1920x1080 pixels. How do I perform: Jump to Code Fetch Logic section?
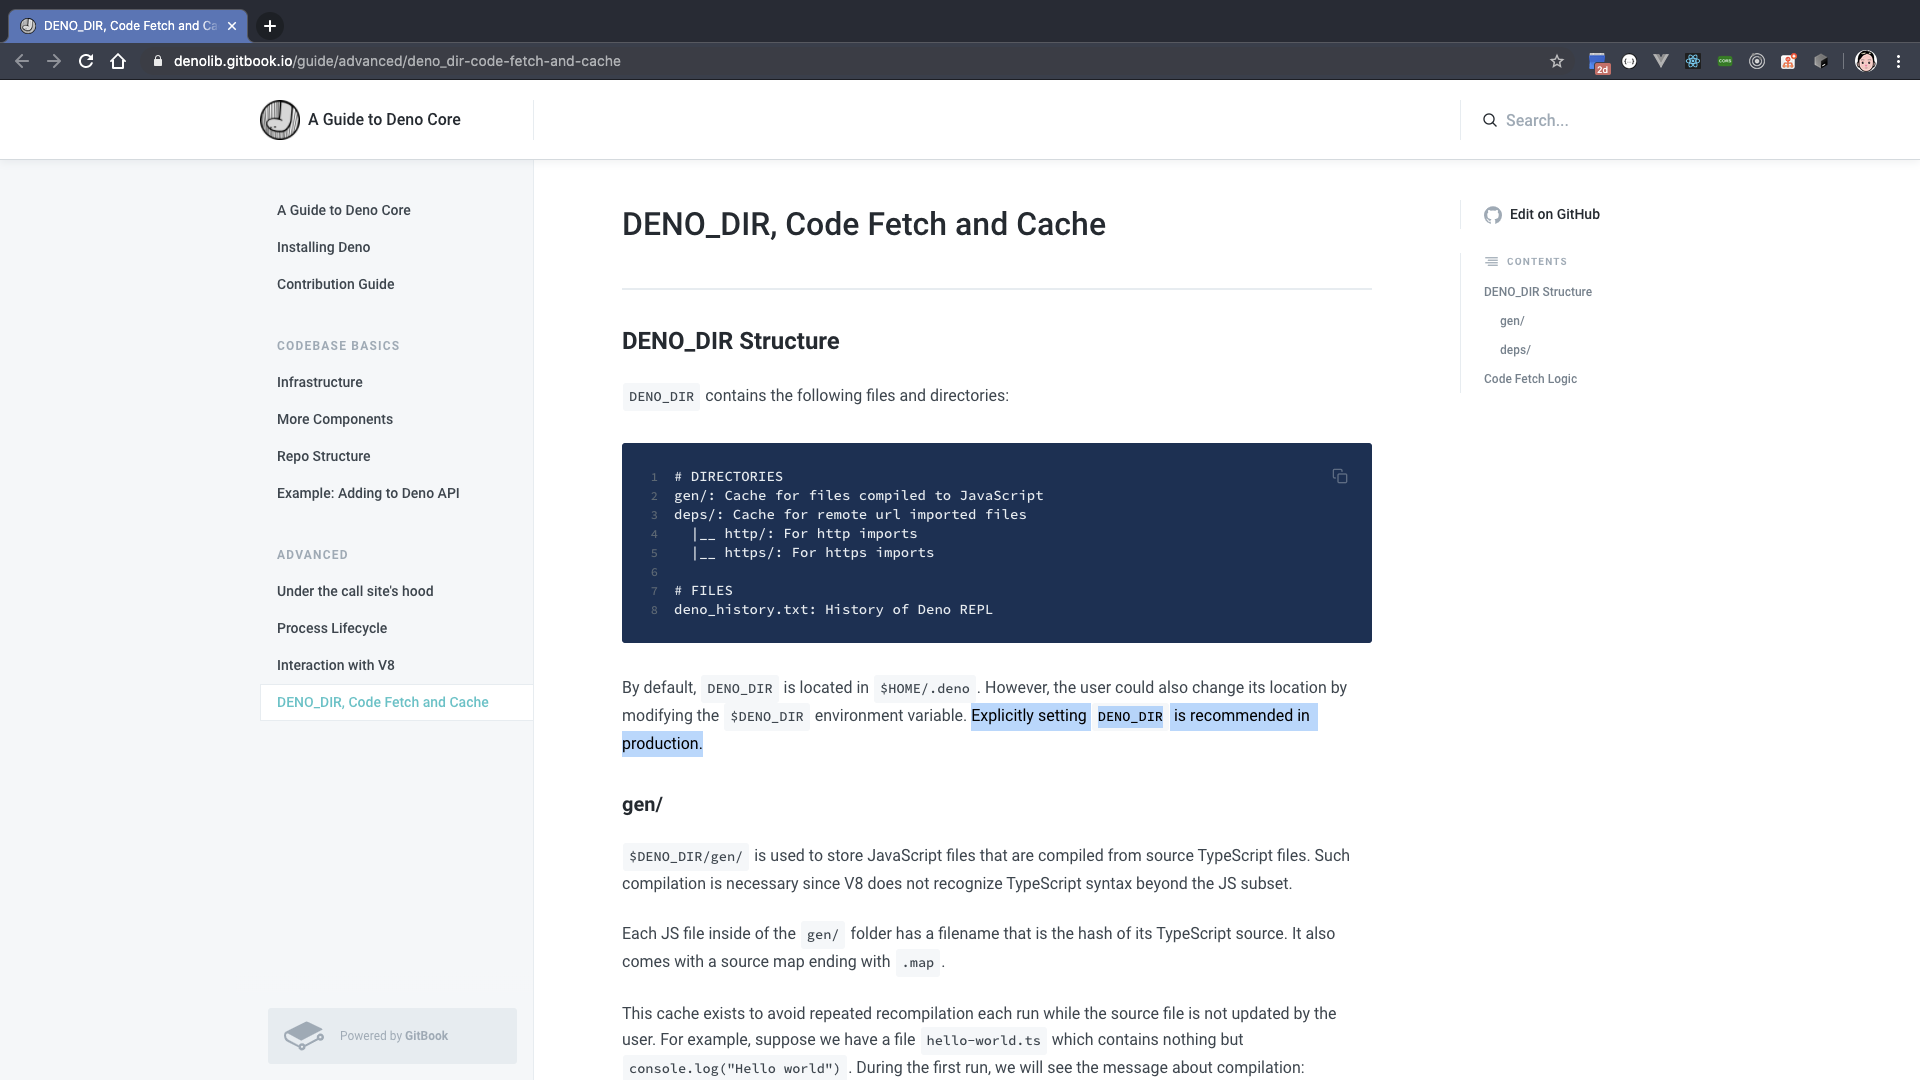coord(1530,379)
